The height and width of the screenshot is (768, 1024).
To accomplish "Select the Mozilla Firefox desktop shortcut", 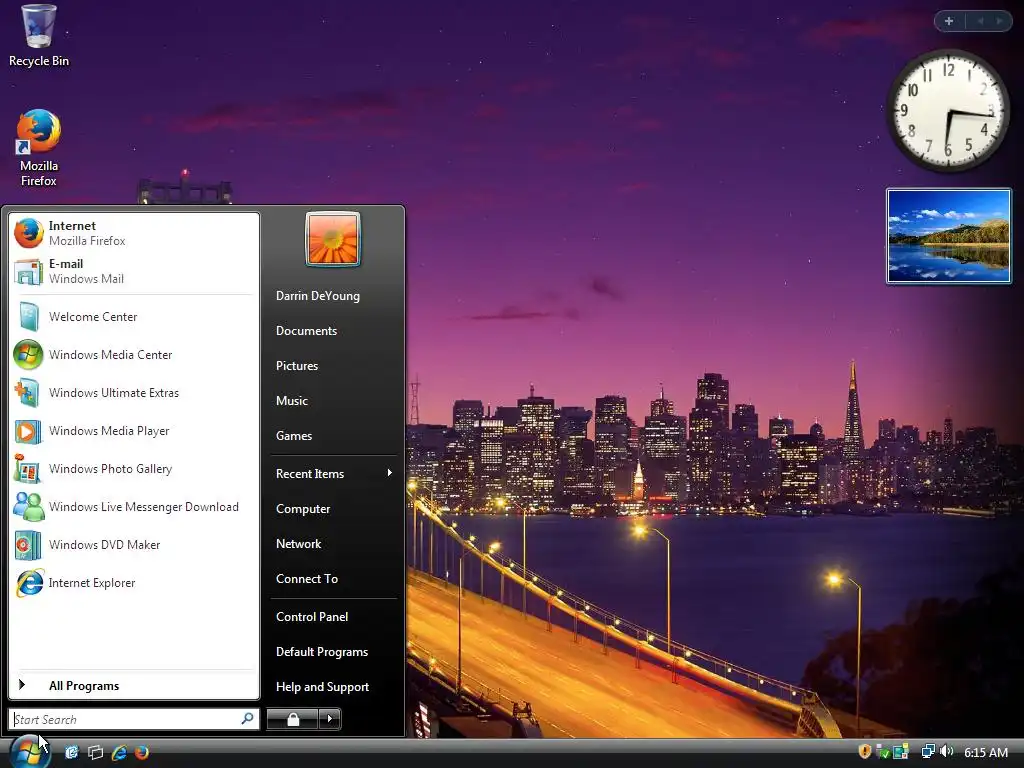I will coord(39,148).
